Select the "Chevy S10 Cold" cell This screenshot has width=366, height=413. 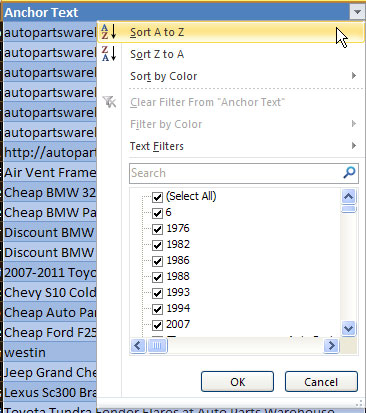50,293
